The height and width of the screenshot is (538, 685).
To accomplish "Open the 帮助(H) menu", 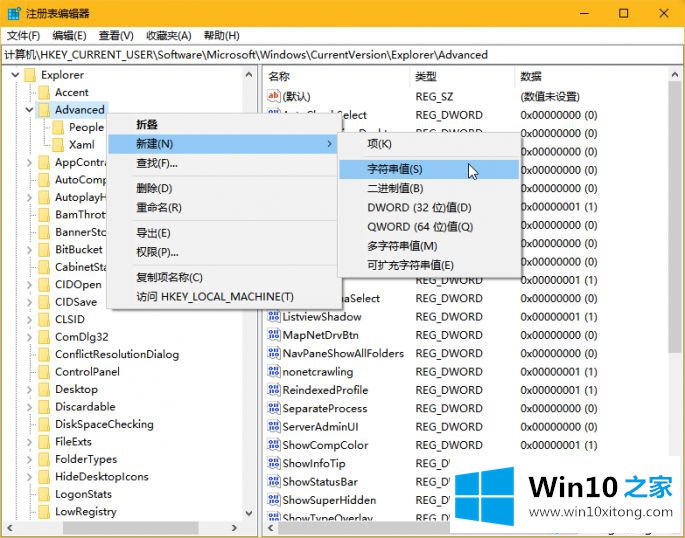I will (221, 36).
